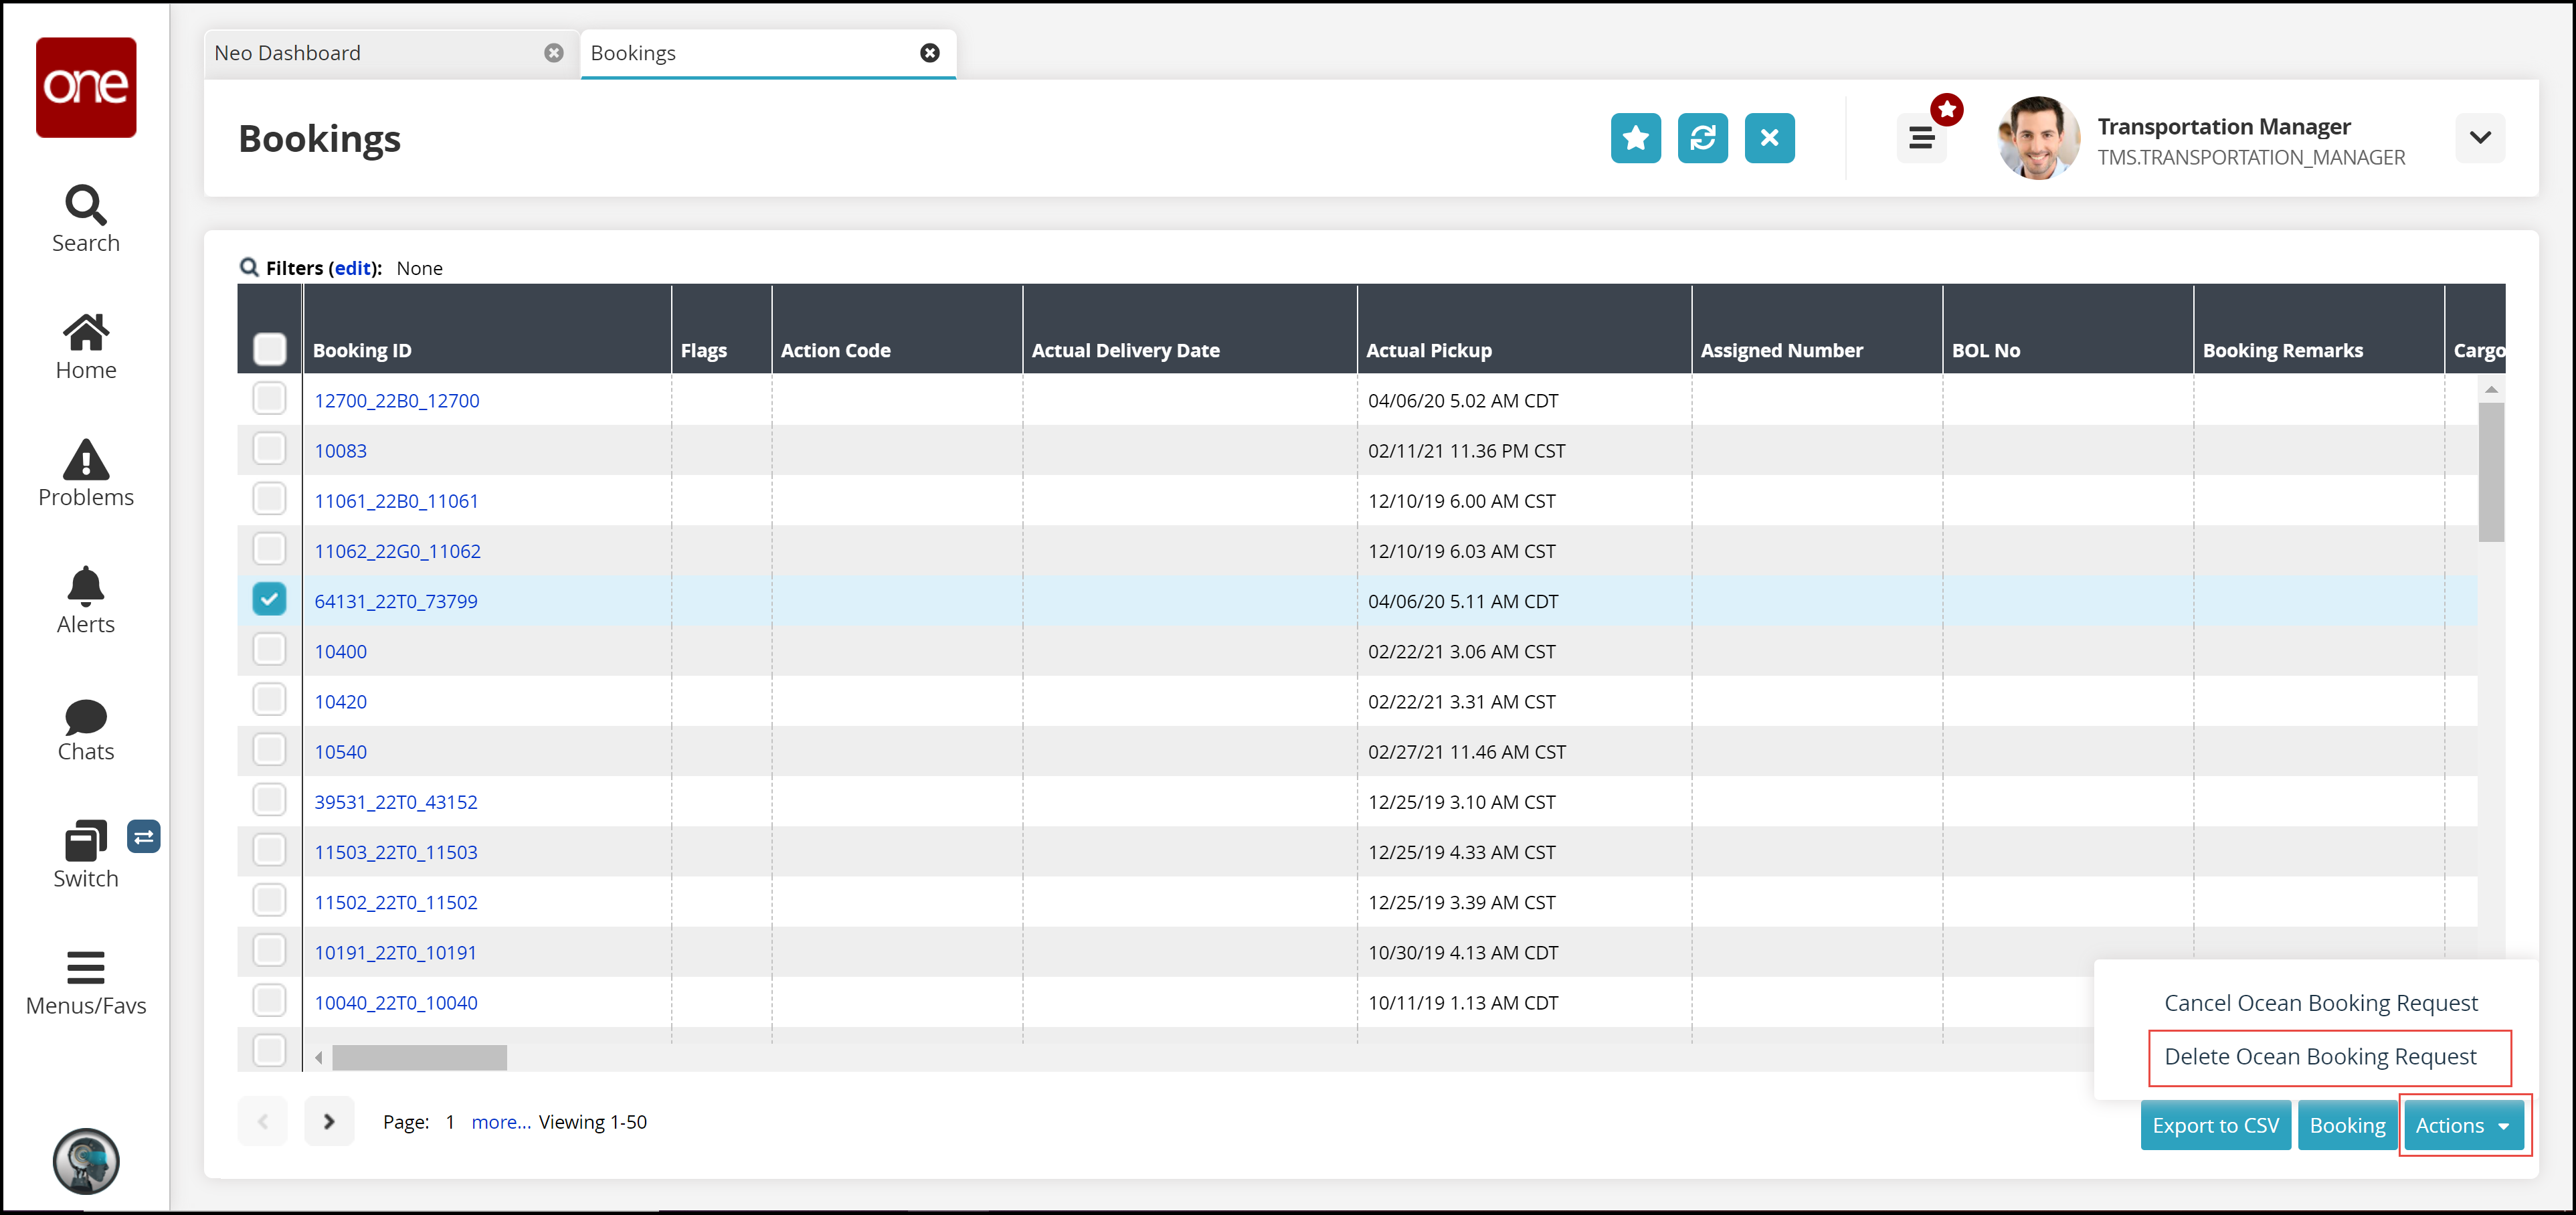
Task: Click Export to CSV button
Action: pos(2216,1125)
